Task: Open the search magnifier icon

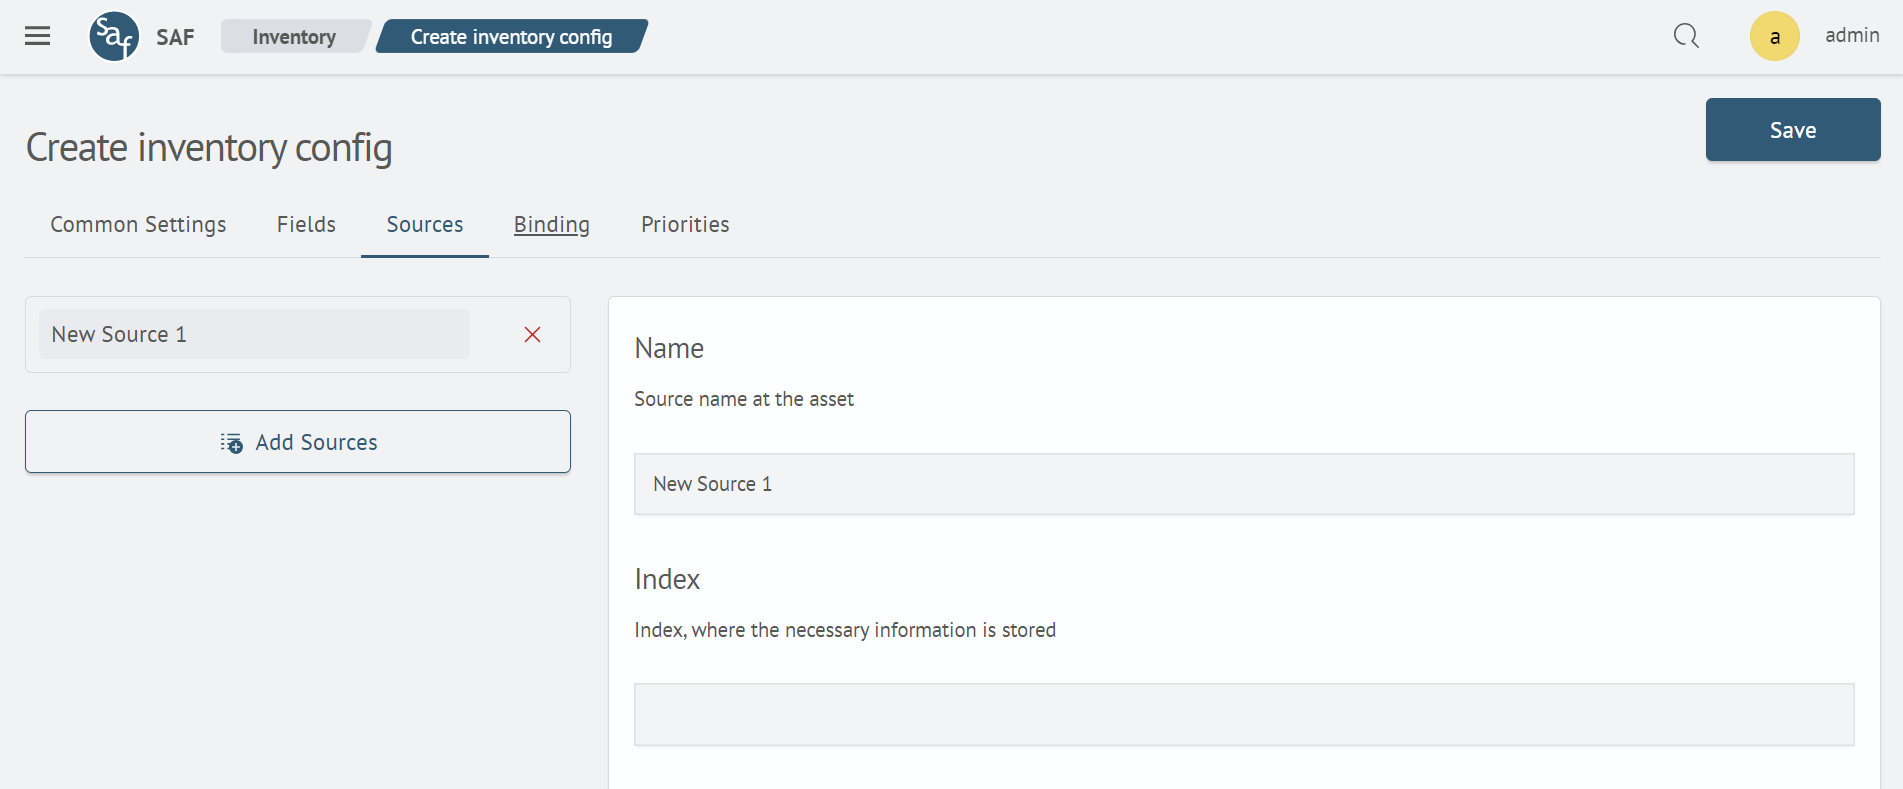Action: [1686, 36]
